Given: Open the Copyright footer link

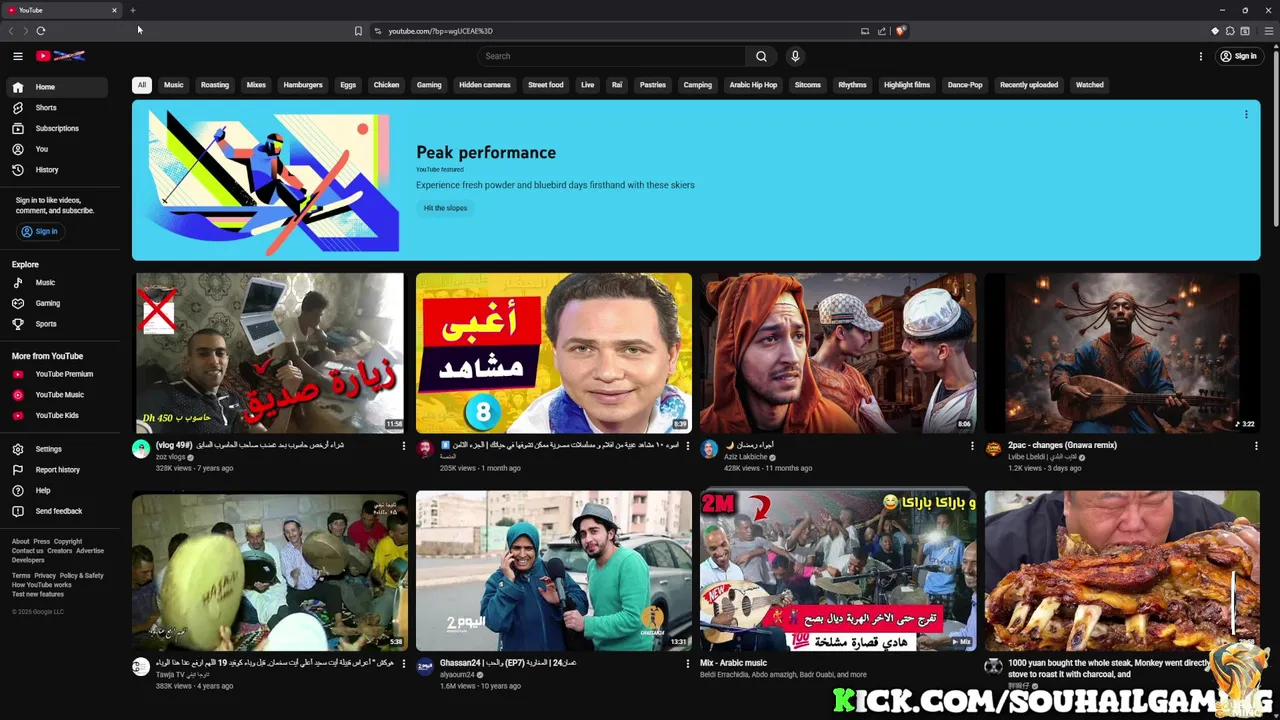Looking at the screenshot, I should [68, 542].
